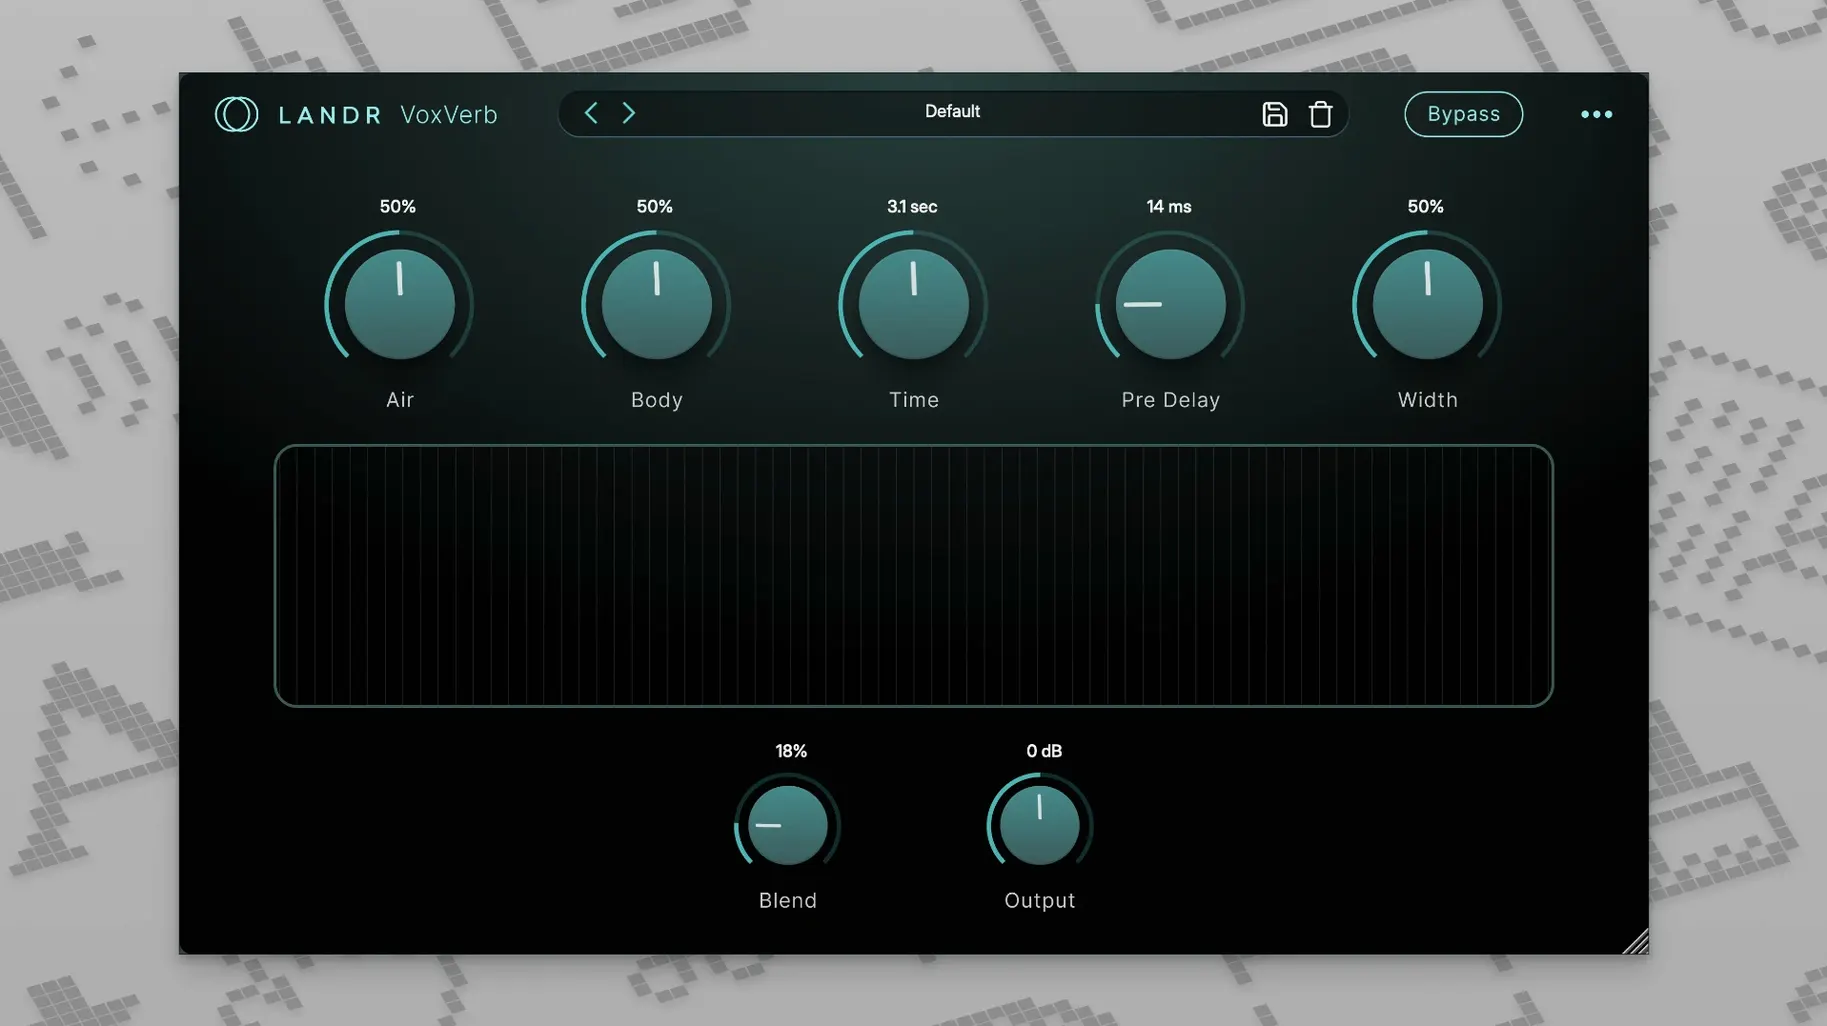Click the Body label text
The width and height of the screenshot is (1827, 1026).
pyautogui.click(x=657, y=400)
